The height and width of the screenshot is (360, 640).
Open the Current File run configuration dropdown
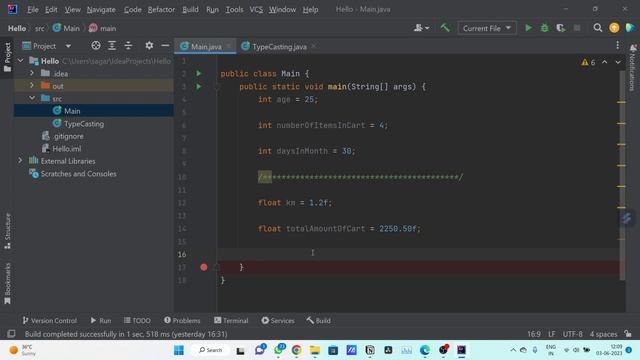click(487, 28)
